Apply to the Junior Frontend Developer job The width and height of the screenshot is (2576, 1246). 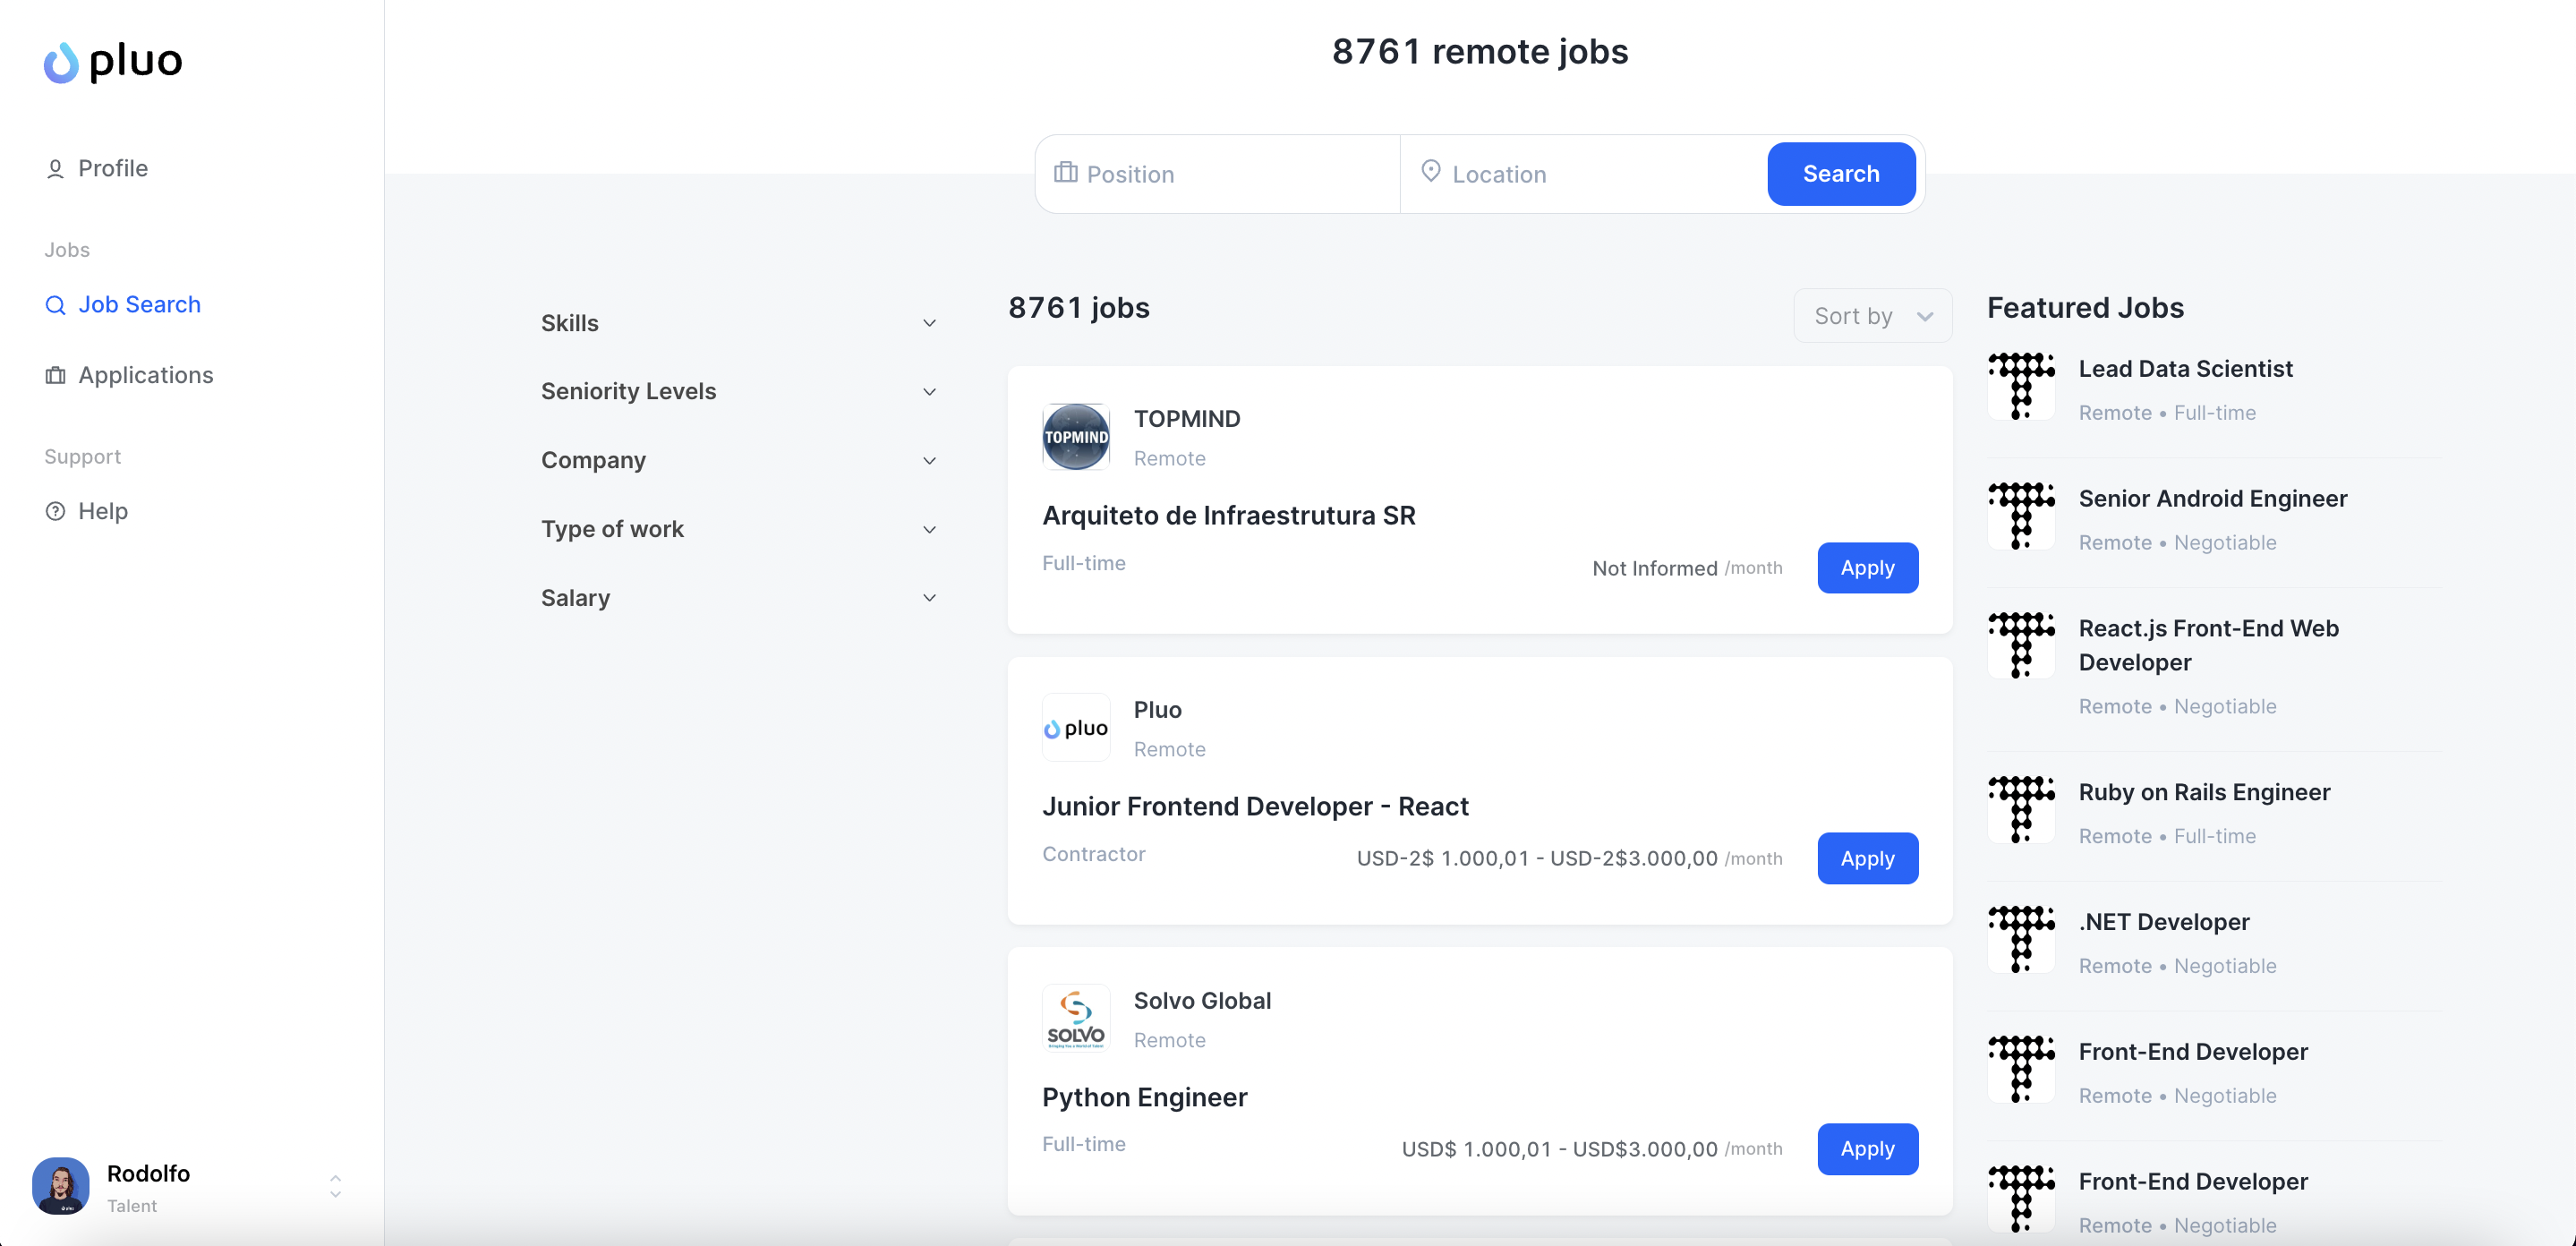click(1867, 859)
